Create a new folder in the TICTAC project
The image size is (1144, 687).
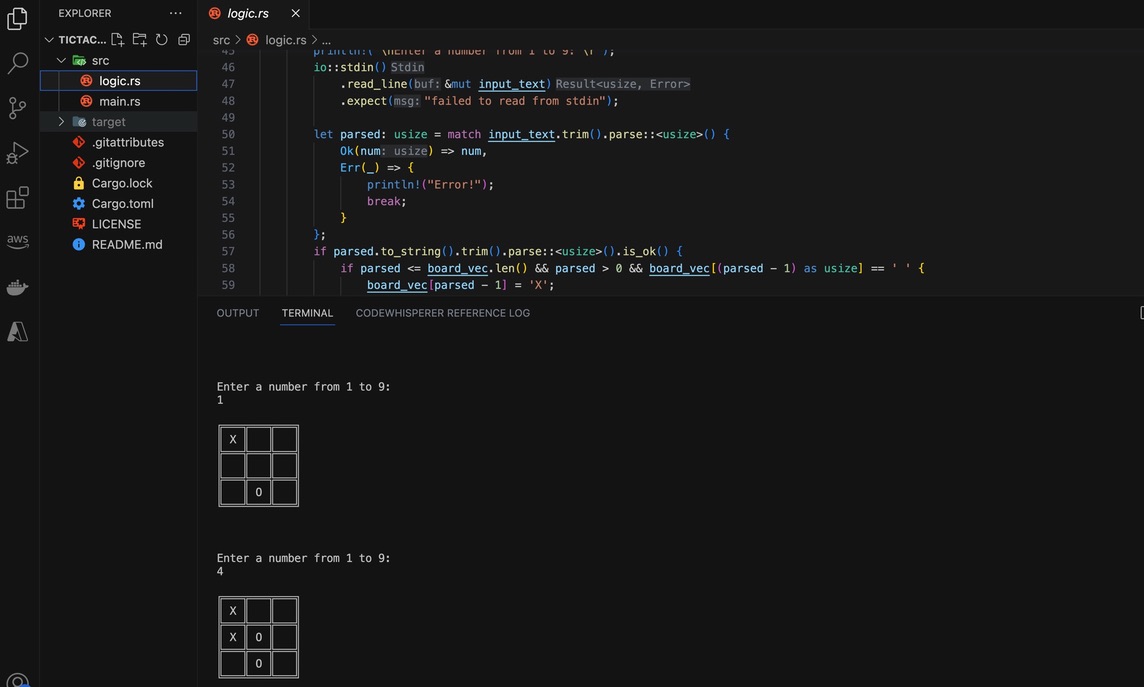click(x=139, y=39)
